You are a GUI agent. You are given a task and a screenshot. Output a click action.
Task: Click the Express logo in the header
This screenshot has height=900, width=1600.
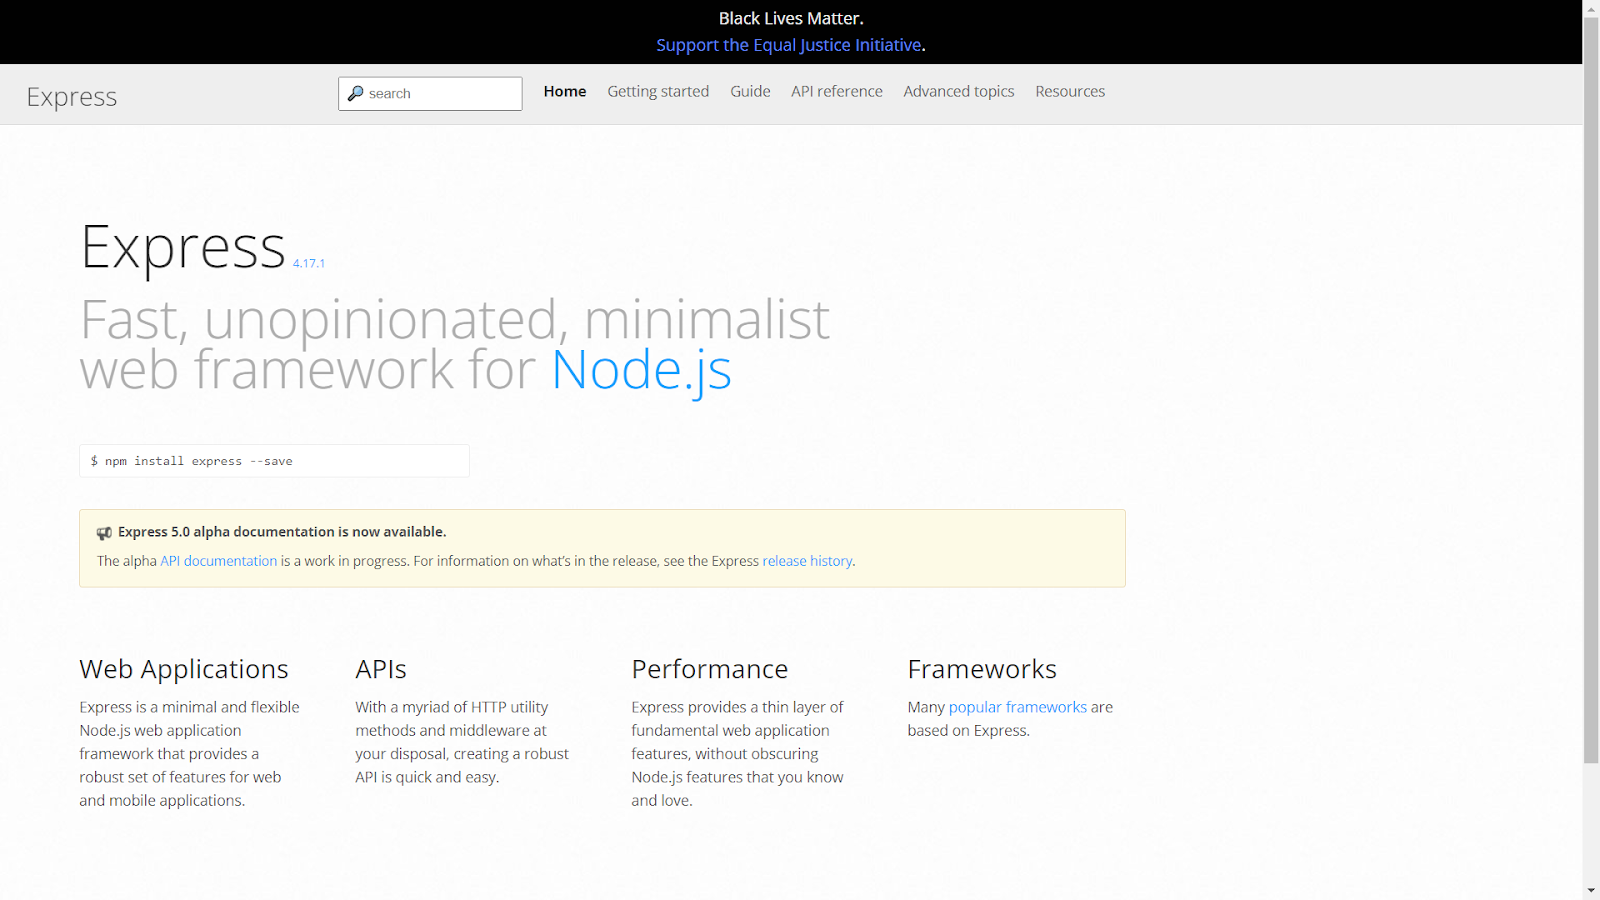click(x=72, y=97)
